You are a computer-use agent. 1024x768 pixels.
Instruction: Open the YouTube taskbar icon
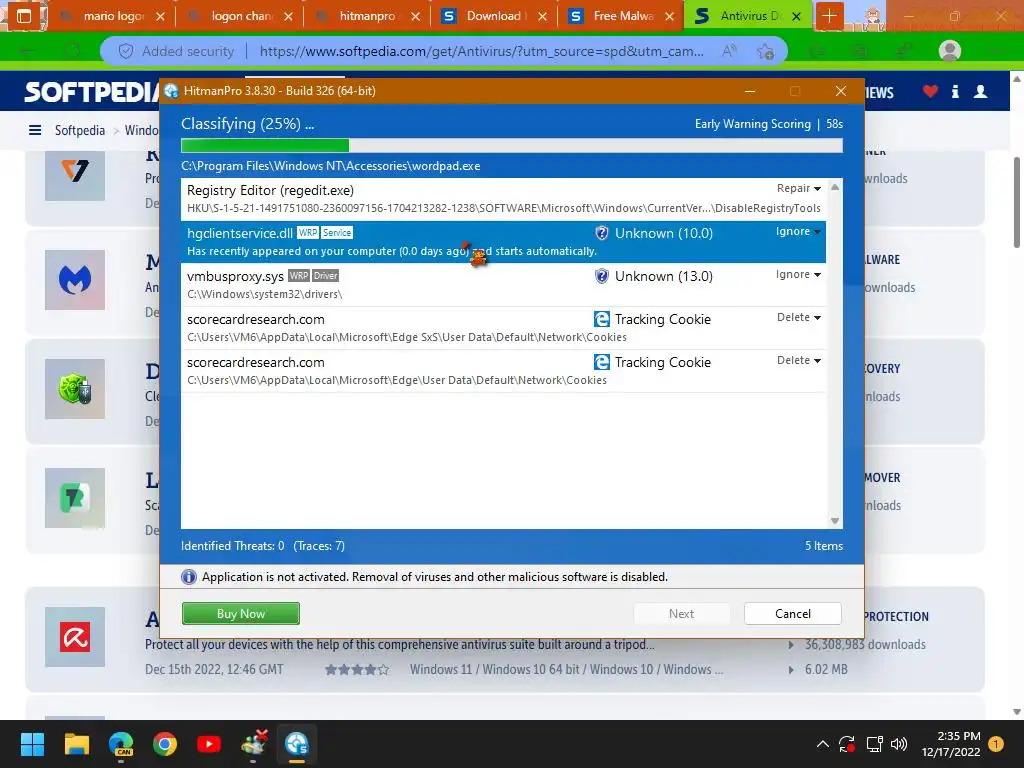coord(209,744)
